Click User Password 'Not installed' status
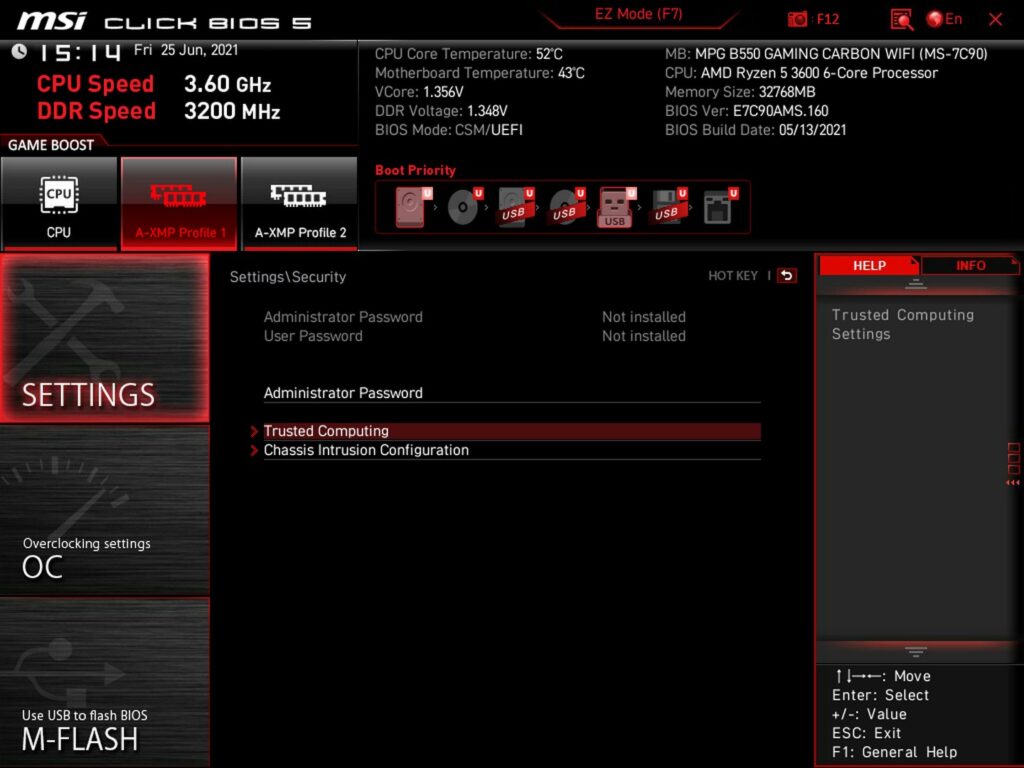The image size is (1024, 768). pyautogui.click(x=644, y=336)
